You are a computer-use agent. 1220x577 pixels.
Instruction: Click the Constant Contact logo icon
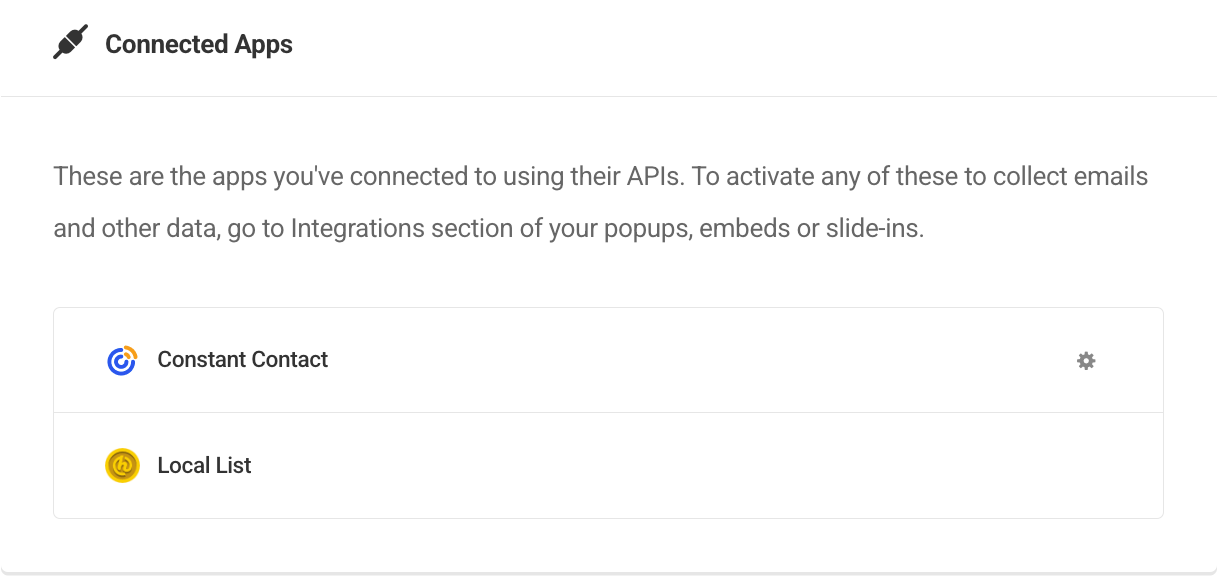122,361
